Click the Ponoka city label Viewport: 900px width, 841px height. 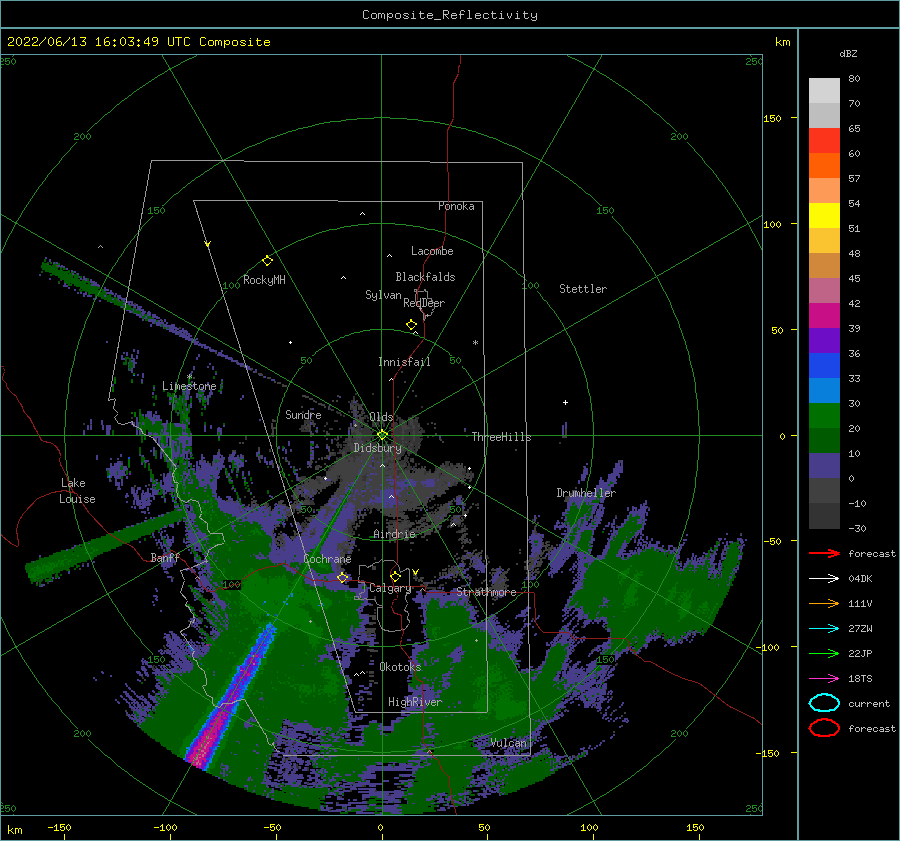click(456, 206)
